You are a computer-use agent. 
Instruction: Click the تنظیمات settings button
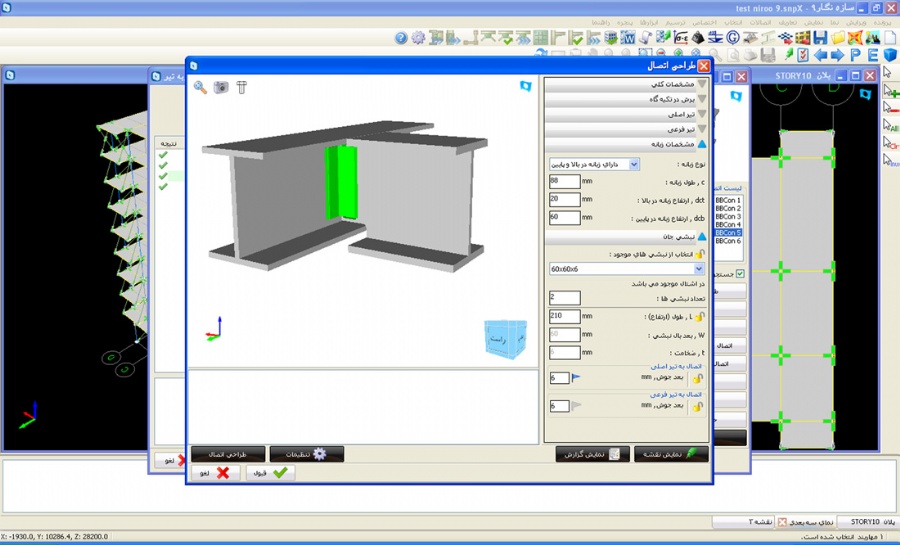306,454
